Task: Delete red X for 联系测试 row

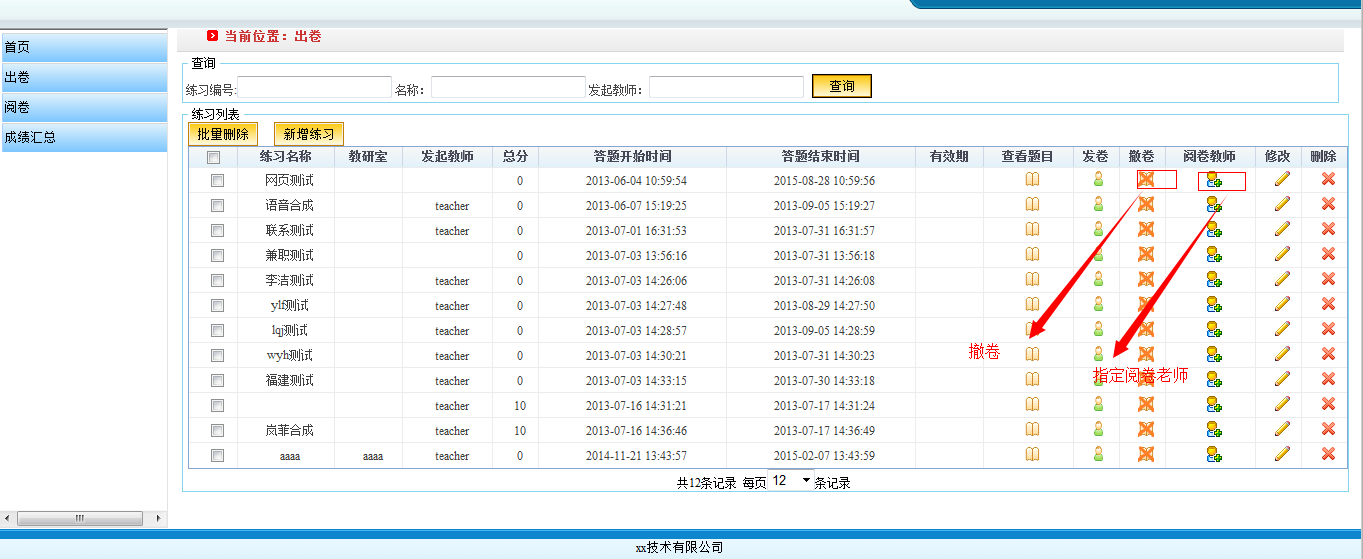Action: (x=1328, y=229)
